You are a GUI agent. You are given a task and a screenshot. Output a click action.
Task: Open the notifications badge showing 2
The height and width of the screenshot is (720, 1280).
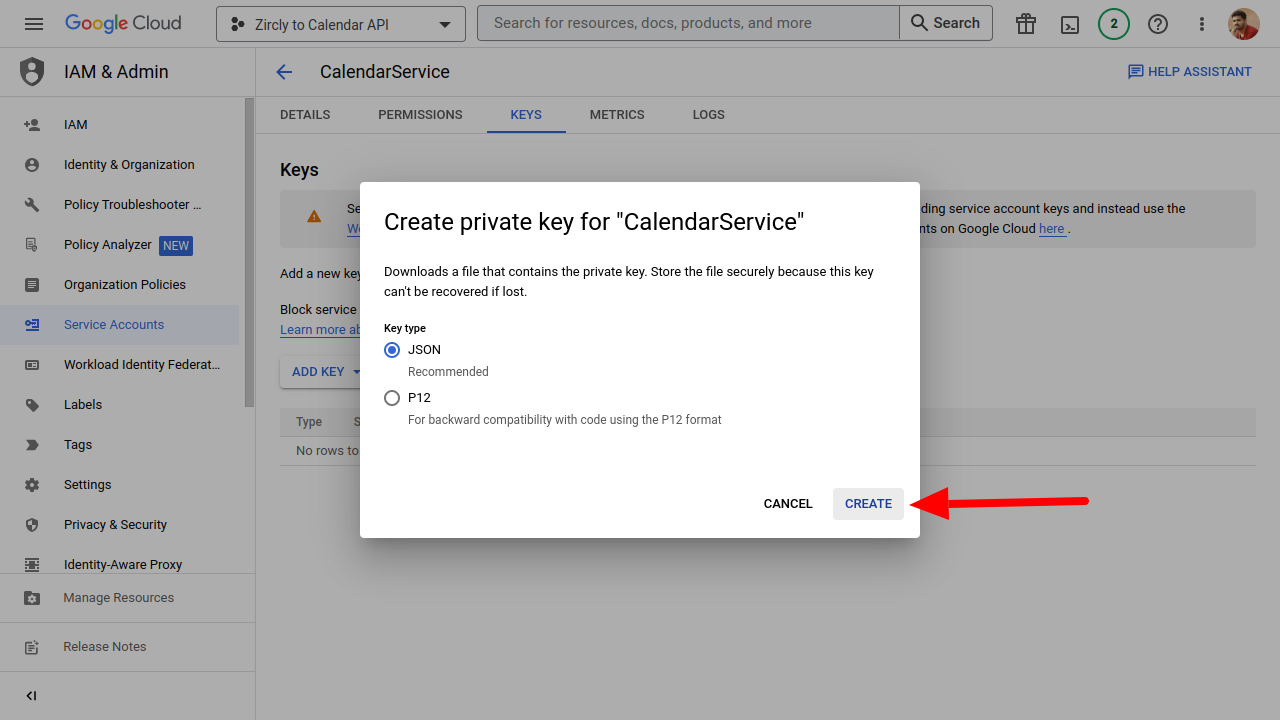point(1114,24)
